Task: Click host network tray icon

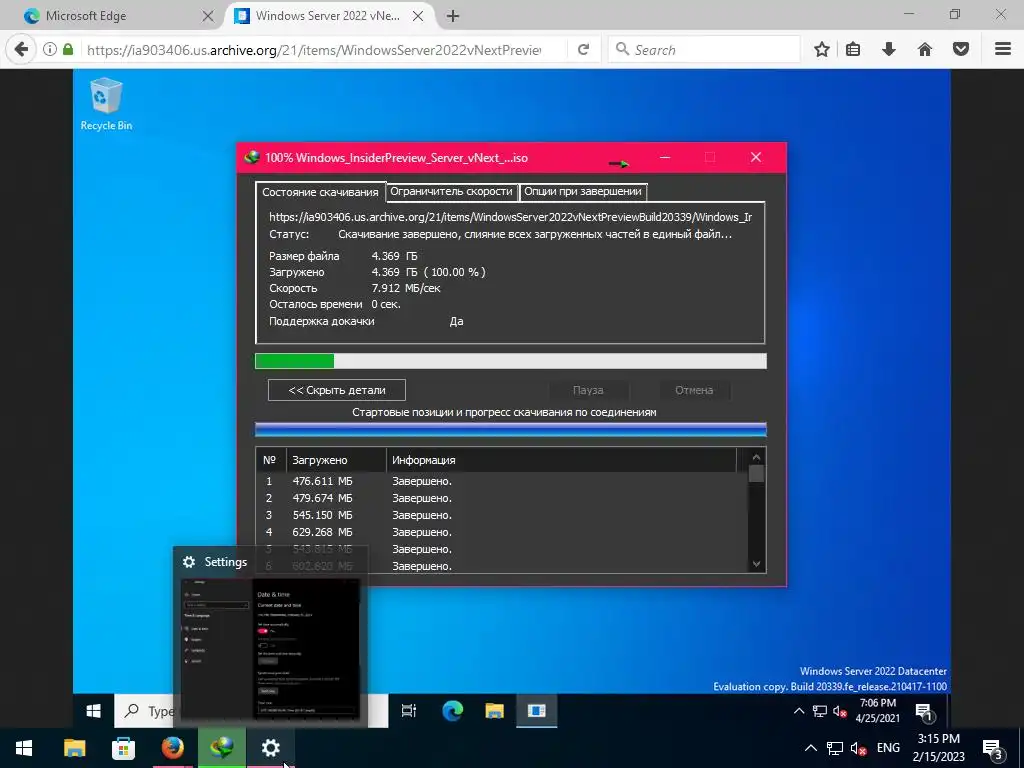Action: 835,748
